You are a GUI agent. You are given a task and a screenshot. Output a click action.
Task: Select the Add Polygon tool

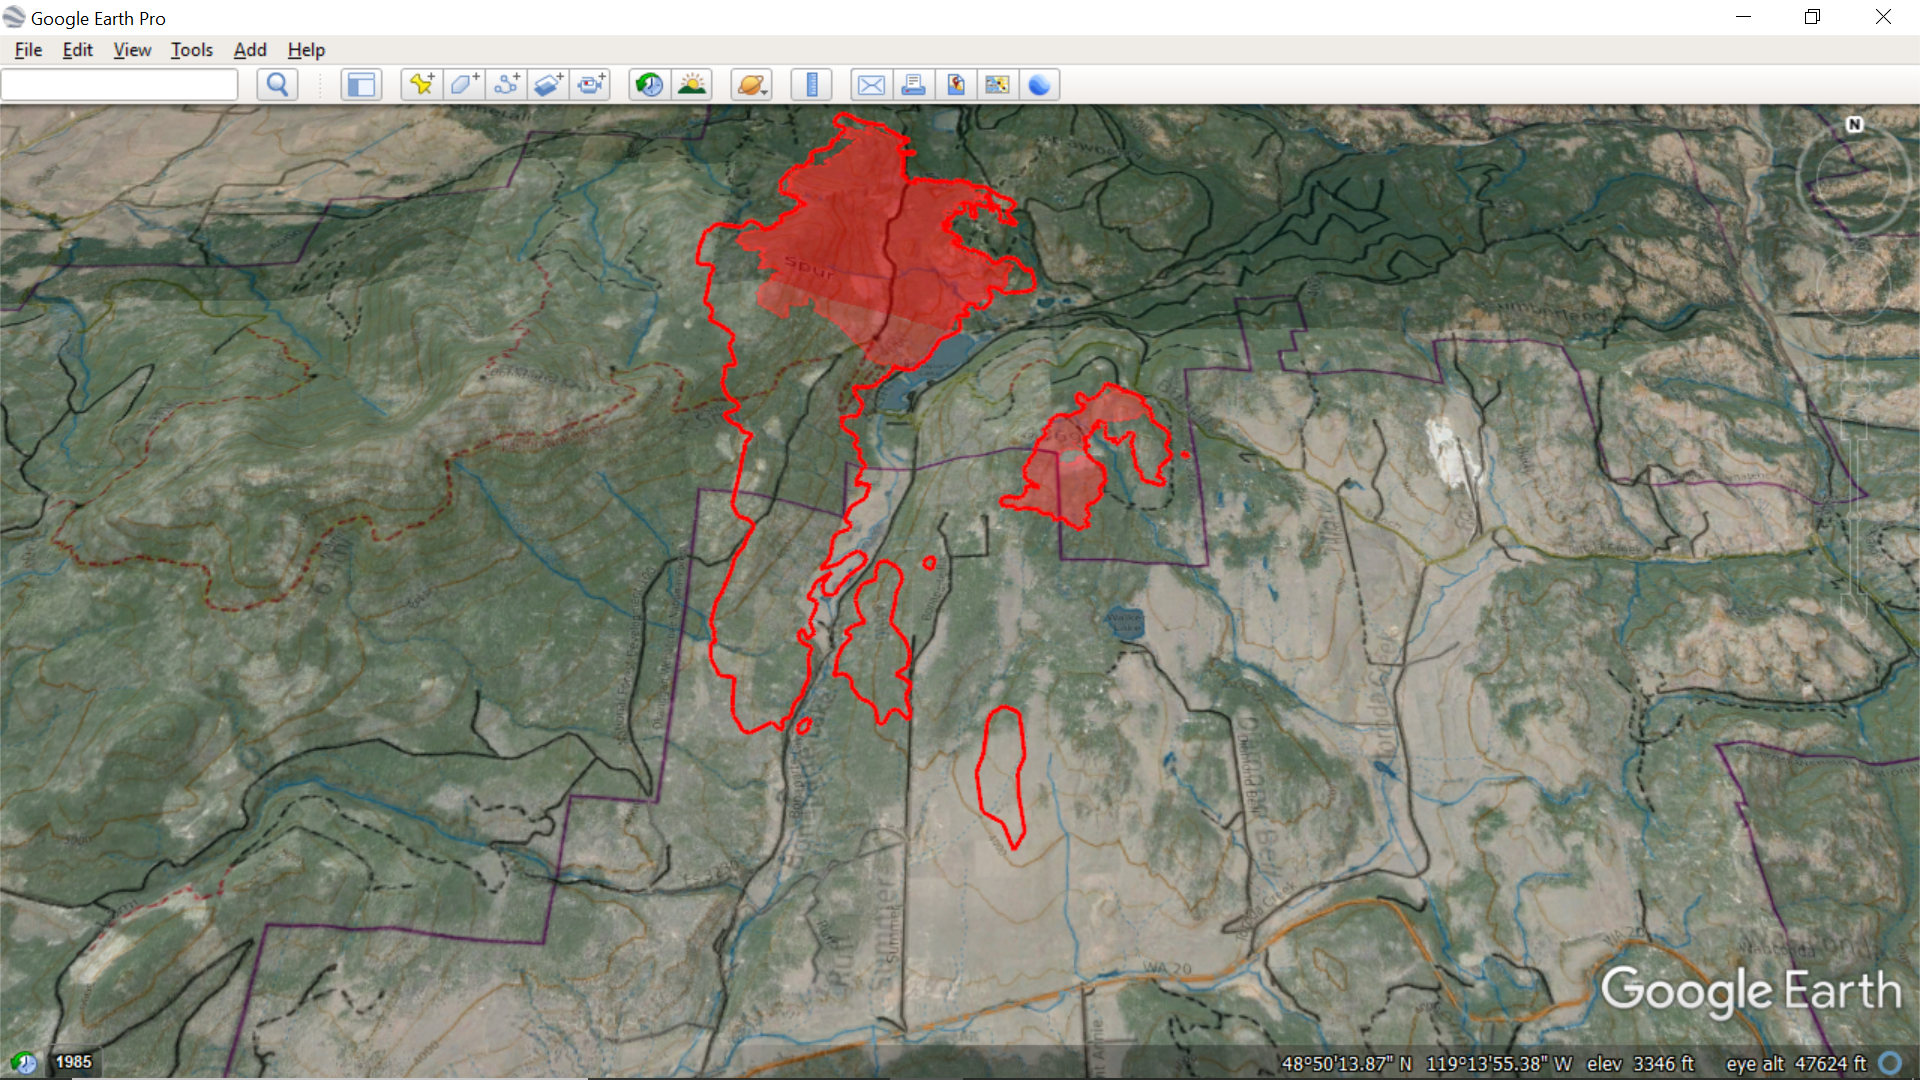(464, 85)
